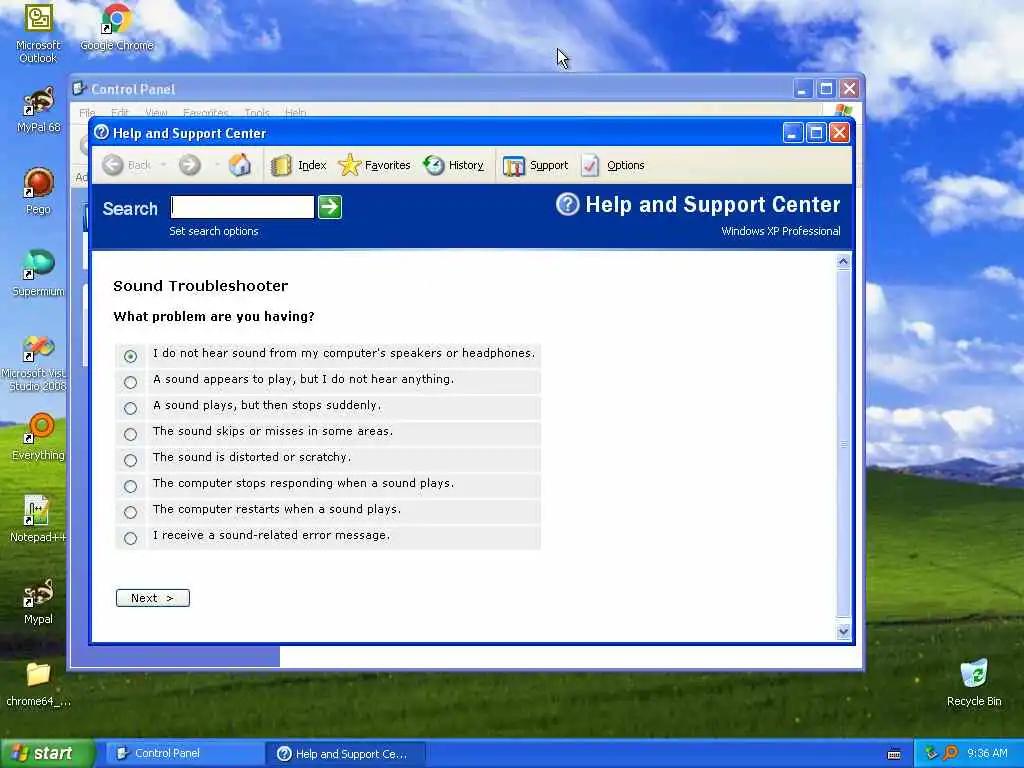1024x768 pixels.
Task: Click the help page scroll down arrow
Action: click(843, 632)
